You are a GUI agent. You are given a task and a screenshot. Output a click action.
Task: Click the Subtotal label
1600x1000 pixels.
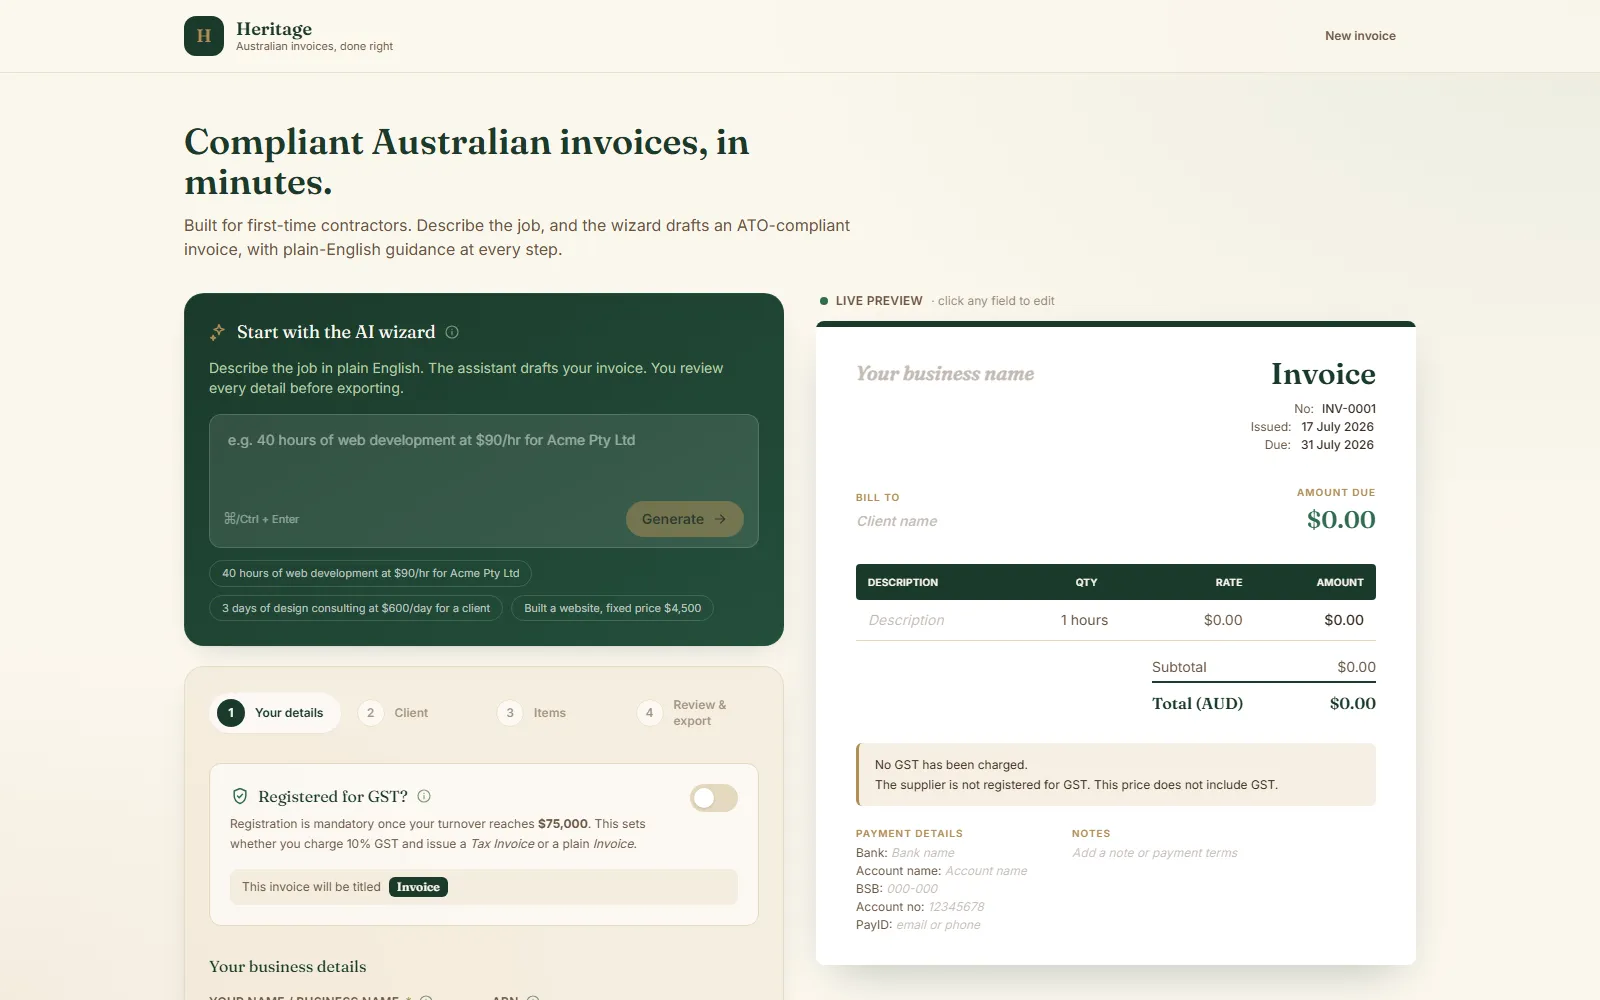(1179, 667)
